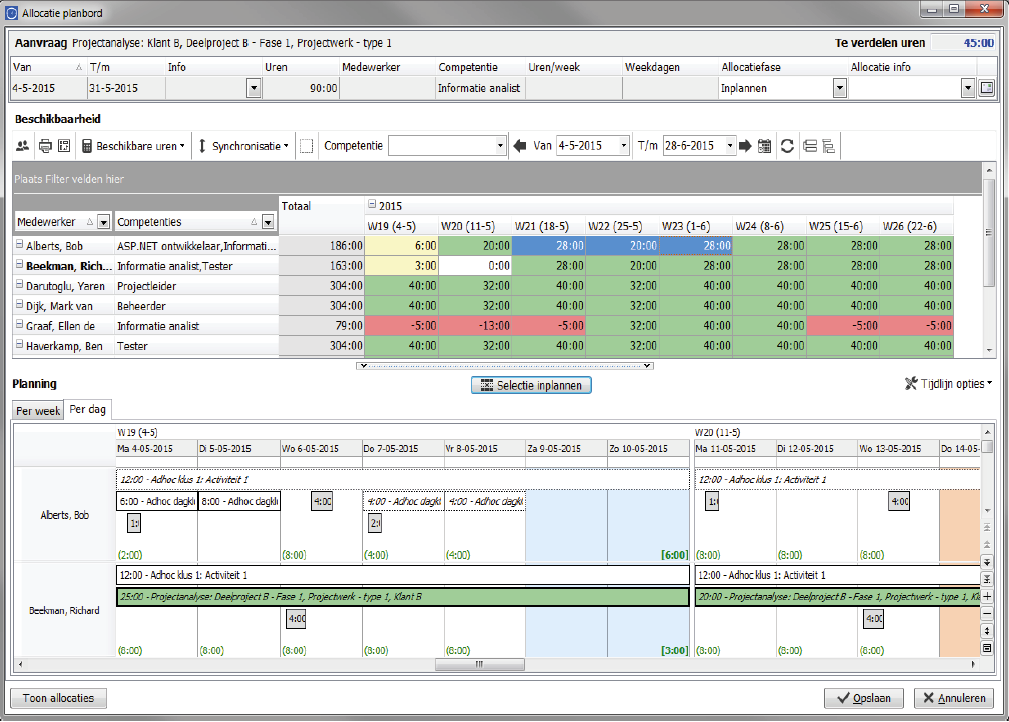Collapse the Haverkamp, Ben row
1009x722 pixels.
(x=19, y=344)
